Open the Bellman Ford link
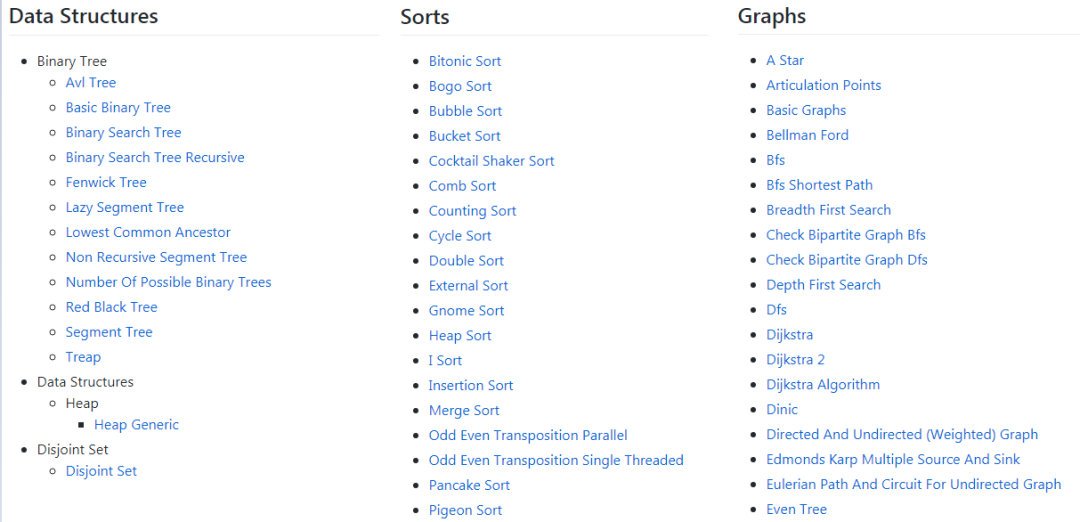This screenshot has width=1080, height=522. [x=807, y=135]
